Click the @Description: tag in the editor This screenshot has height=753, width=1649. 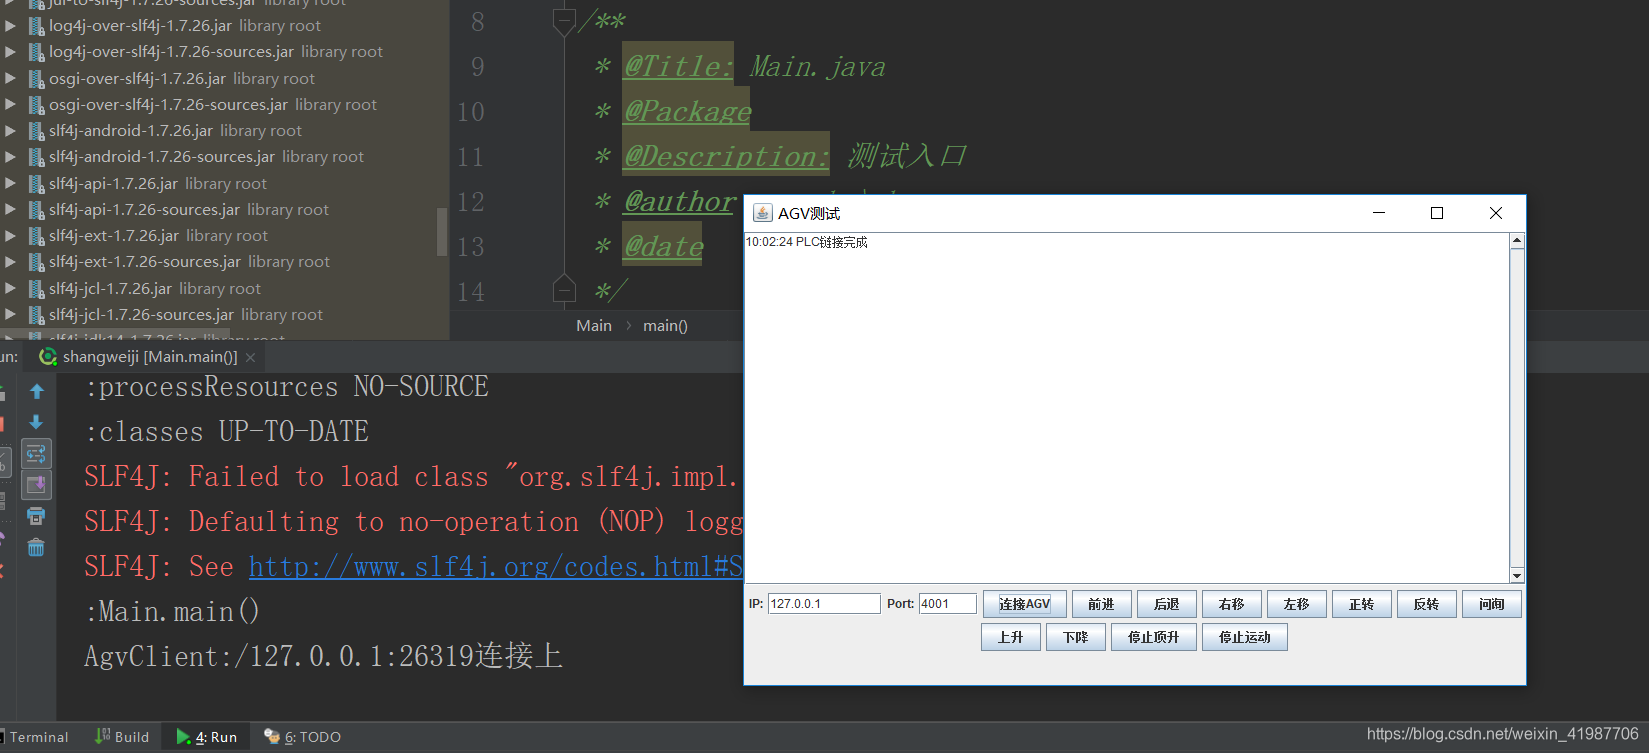(726, 155)
